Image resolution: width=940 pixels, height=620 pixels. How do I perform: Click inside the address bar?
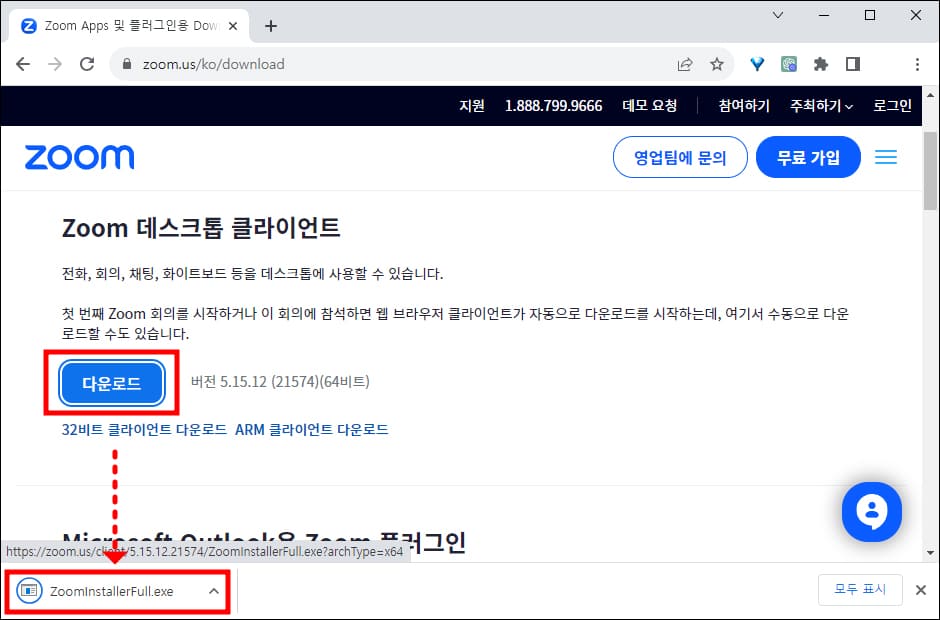point(300,63)
